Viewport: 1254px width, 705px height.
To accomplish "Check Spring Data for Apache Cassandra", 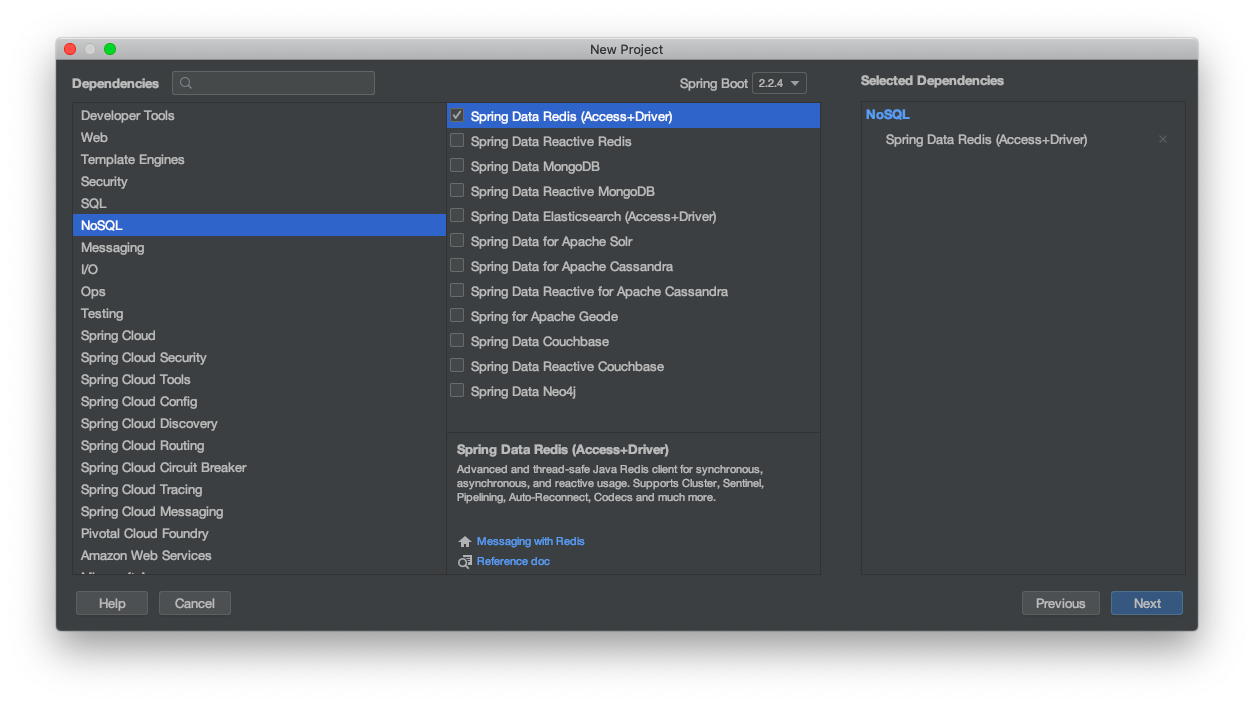I will click(457, 266).
